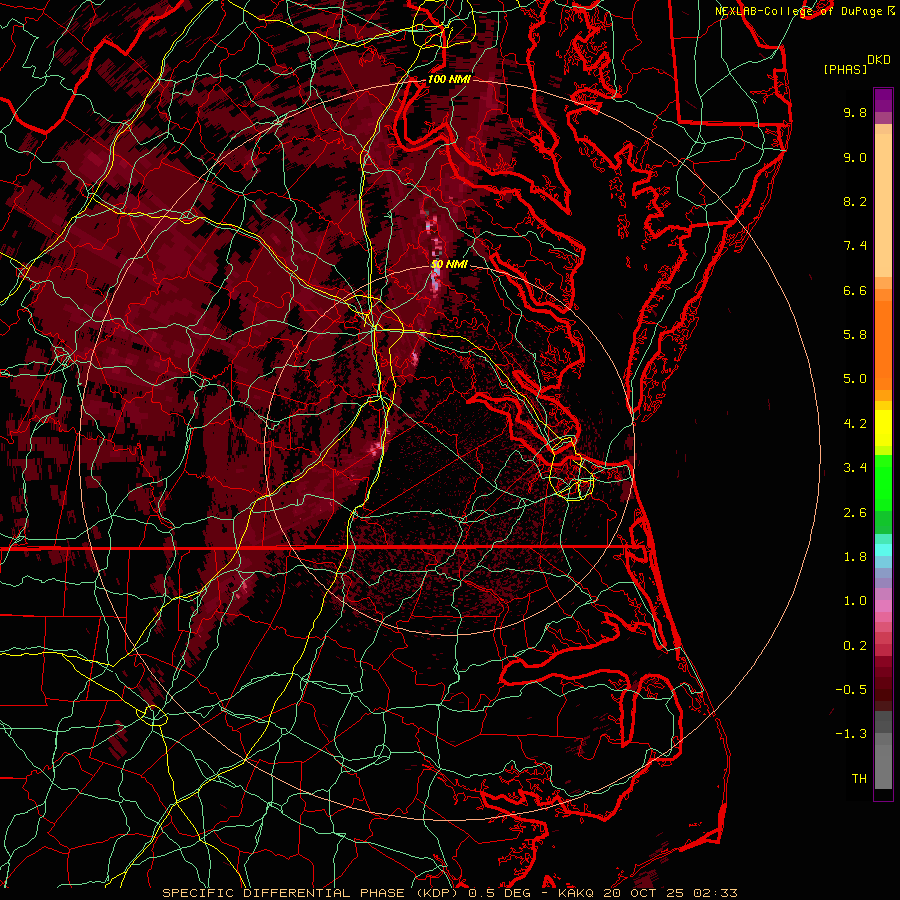Click the peach segment of the color scale
The width and height of the screenshot is (900, 900).
click(883, 205)
